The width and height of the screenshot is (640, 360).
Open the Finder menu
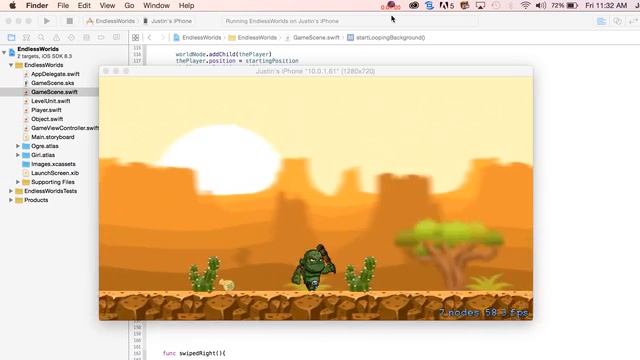coord(37,5)
